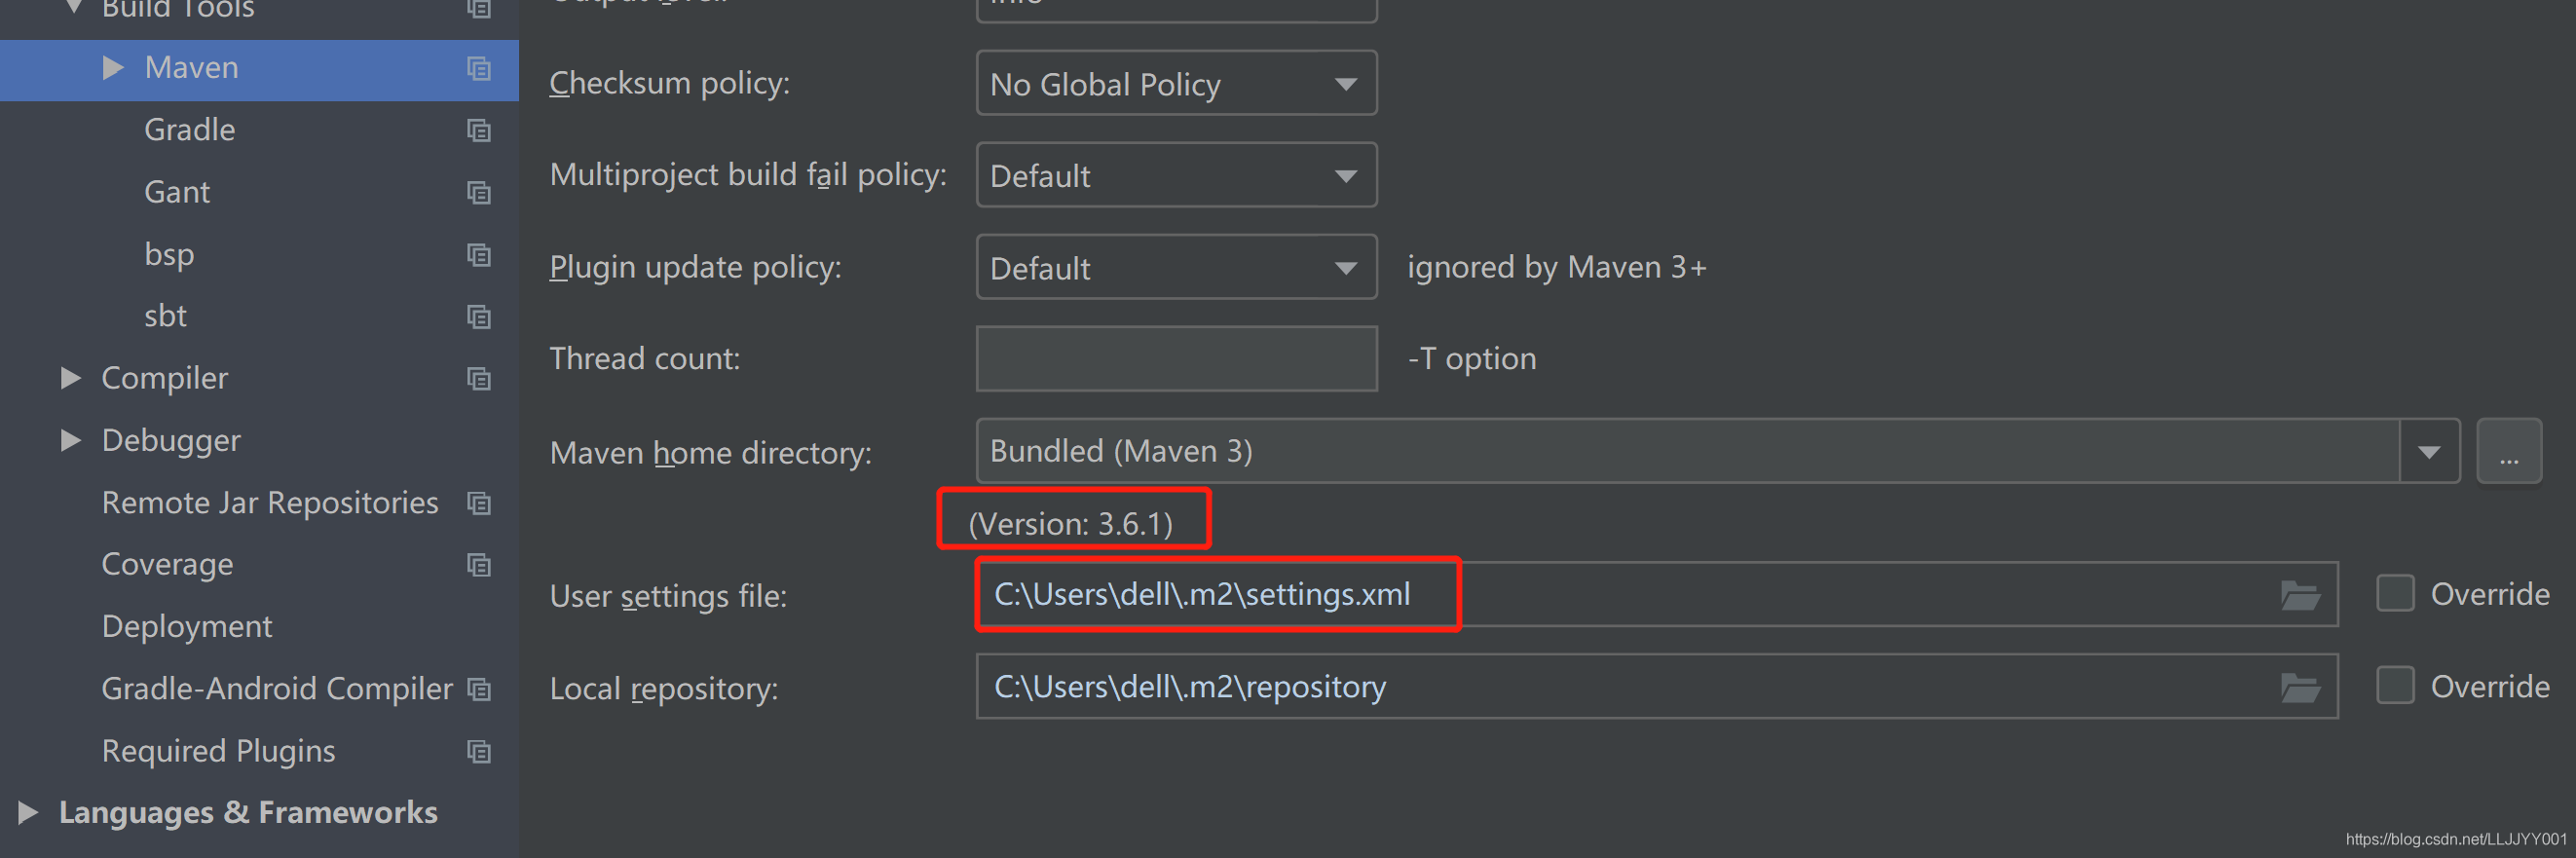Click the 'ignored by Maven 3+' note

pyautogui.click(x=1556, y=267)
